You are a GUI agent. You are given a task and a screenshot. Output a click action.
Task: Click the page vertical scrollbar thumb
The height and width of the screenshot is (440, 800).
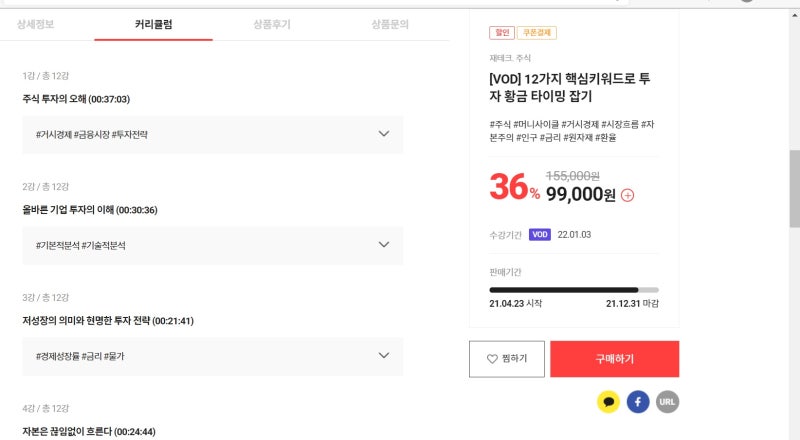(794, 188)
